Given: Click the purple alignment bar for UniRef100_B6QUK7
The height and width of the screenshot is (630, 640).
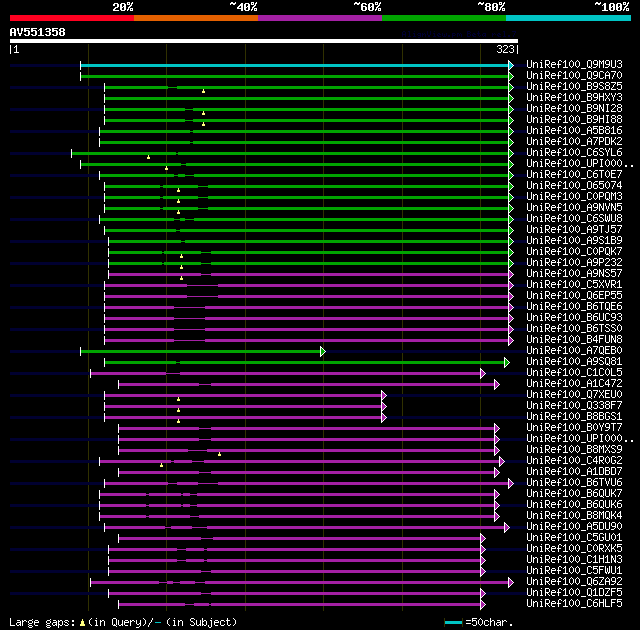Looking at the screenshot, I should [297, 495].
